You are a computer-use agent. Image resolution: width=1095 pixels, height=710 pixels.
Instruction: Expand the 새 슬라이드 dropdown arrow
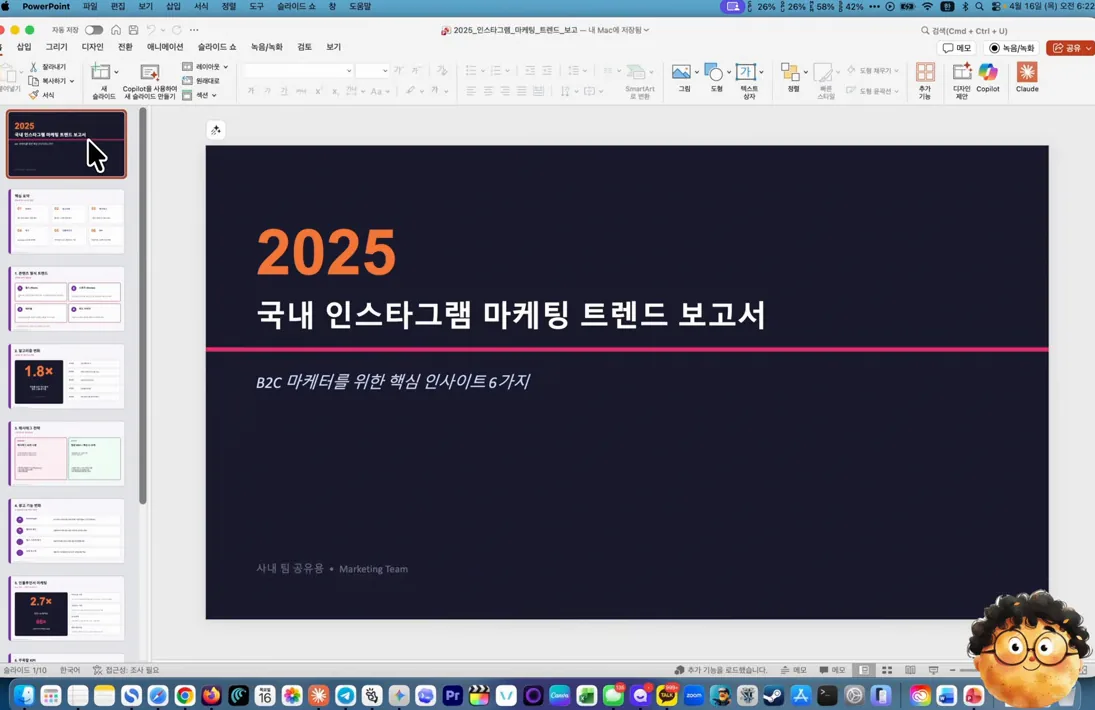click(116, 72)
